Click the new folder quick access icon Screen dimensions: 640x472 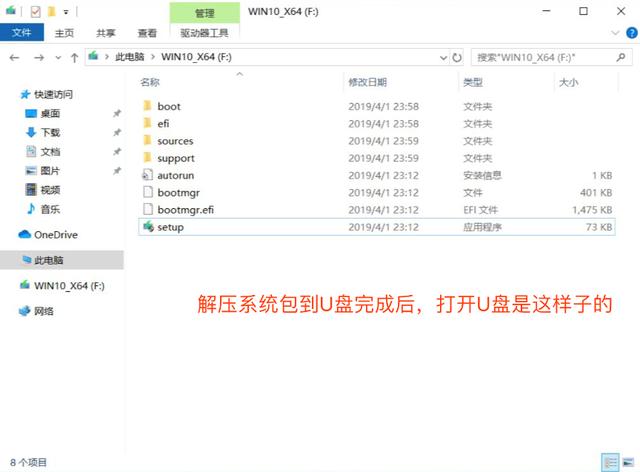pos(51,11)
